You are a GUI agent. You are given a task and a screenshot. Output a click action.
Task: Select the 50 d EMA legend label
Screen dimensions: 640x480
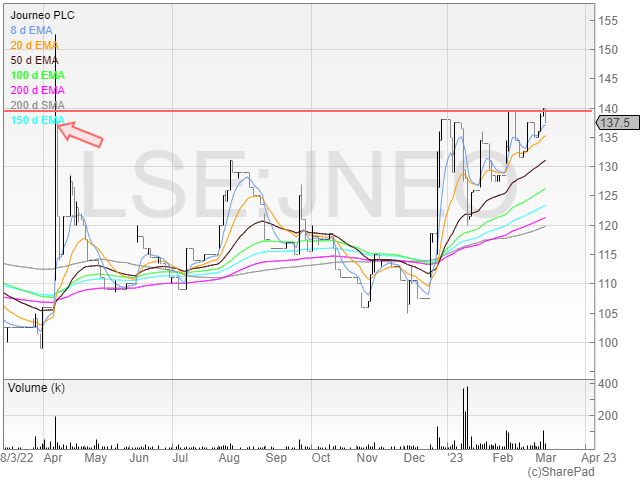[x=34, y=60]
